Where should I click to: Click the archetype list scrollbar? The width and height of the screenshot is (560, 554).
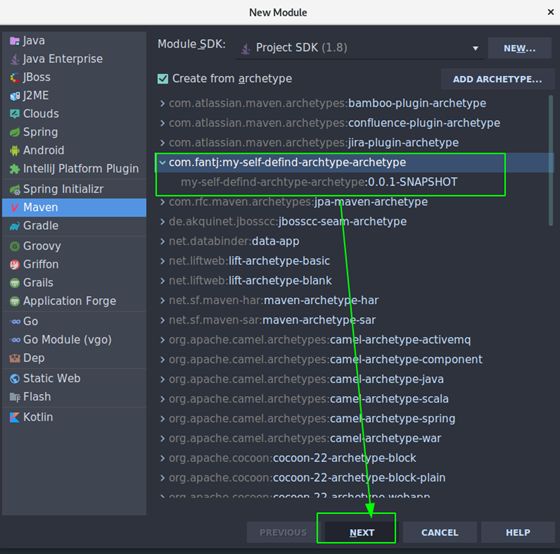pyautogui.click(x=550, y=161)
